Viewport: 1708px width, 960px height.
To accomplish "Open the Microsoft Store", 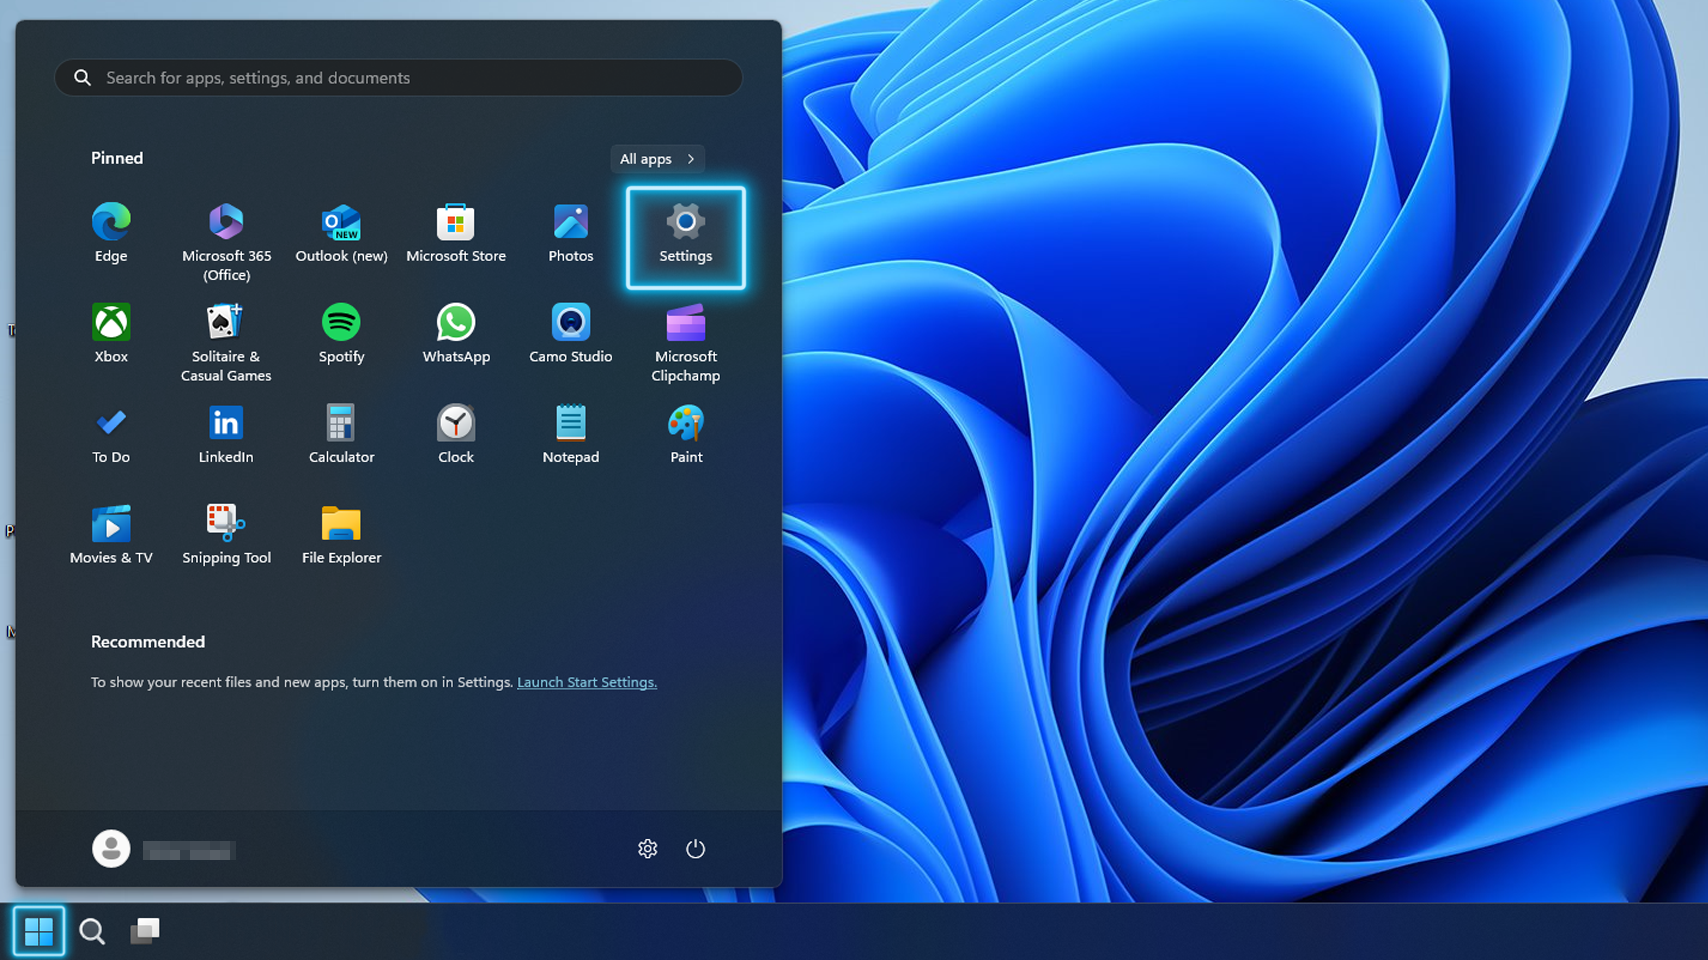I will click(x=456, y=233).
